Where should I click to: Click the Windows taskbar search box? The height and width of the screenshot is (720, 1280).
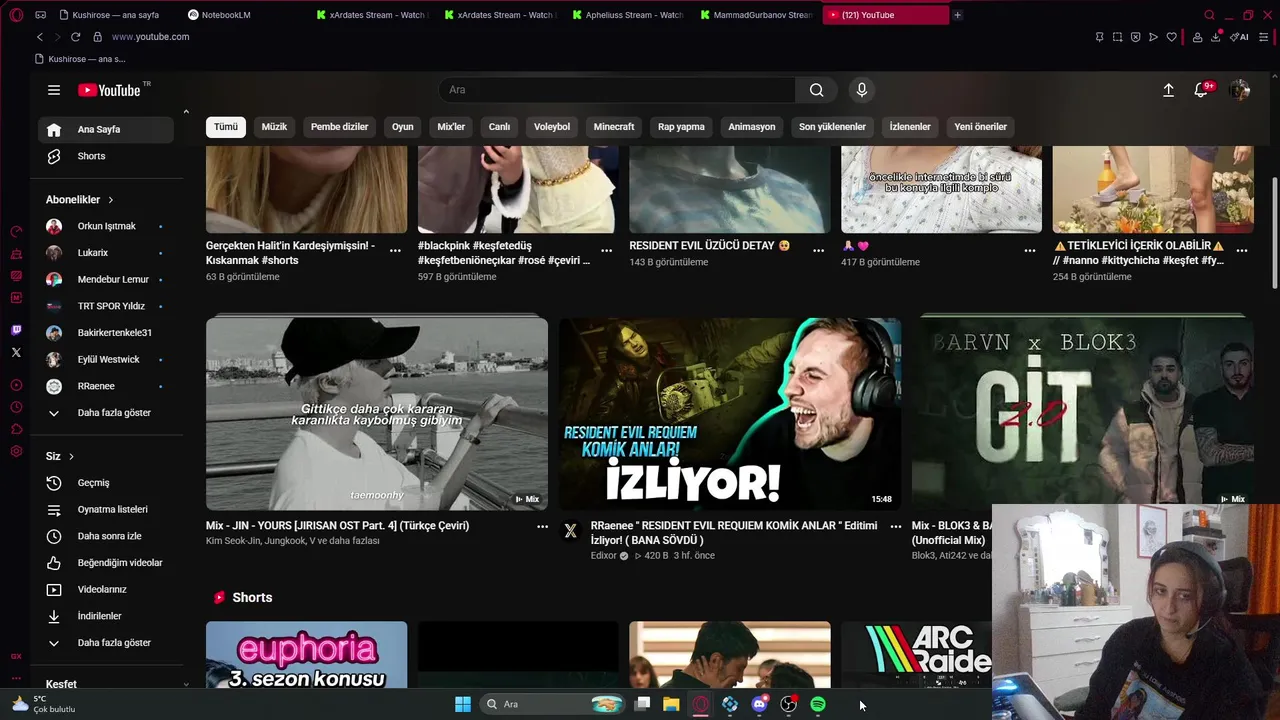(553, 704)
